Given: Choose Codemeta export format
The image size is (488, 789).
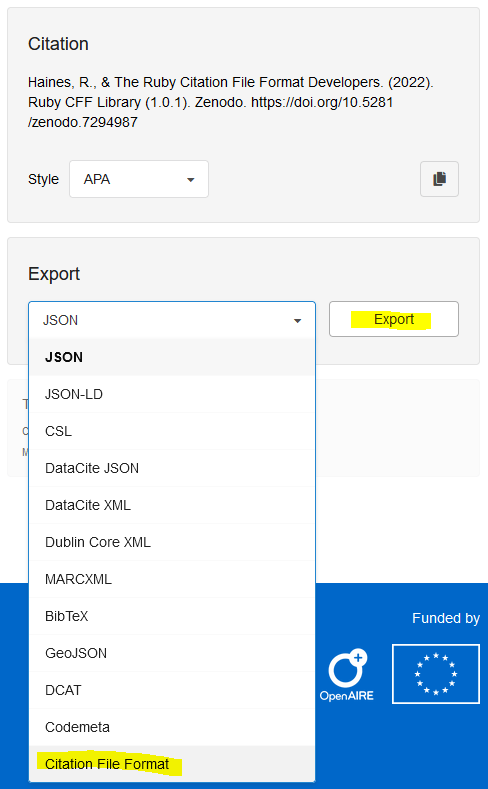Looking at the screenshot, I should 172,727.
